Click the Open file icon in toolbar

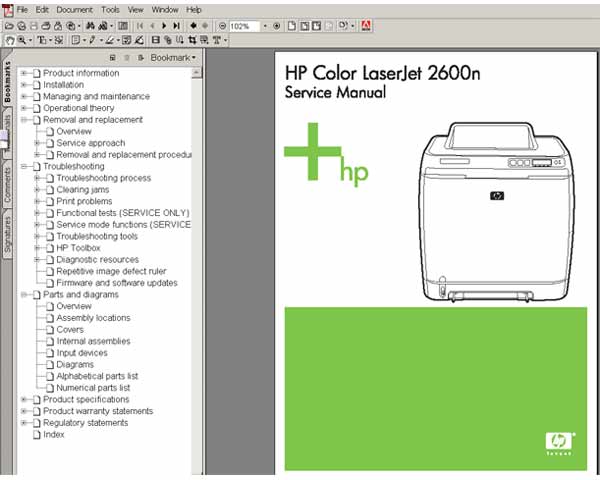tap(9, 26)
